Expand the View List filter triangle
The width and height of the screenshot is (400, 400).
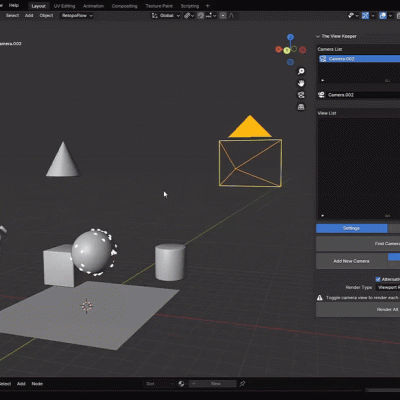[x=322, y=216]
